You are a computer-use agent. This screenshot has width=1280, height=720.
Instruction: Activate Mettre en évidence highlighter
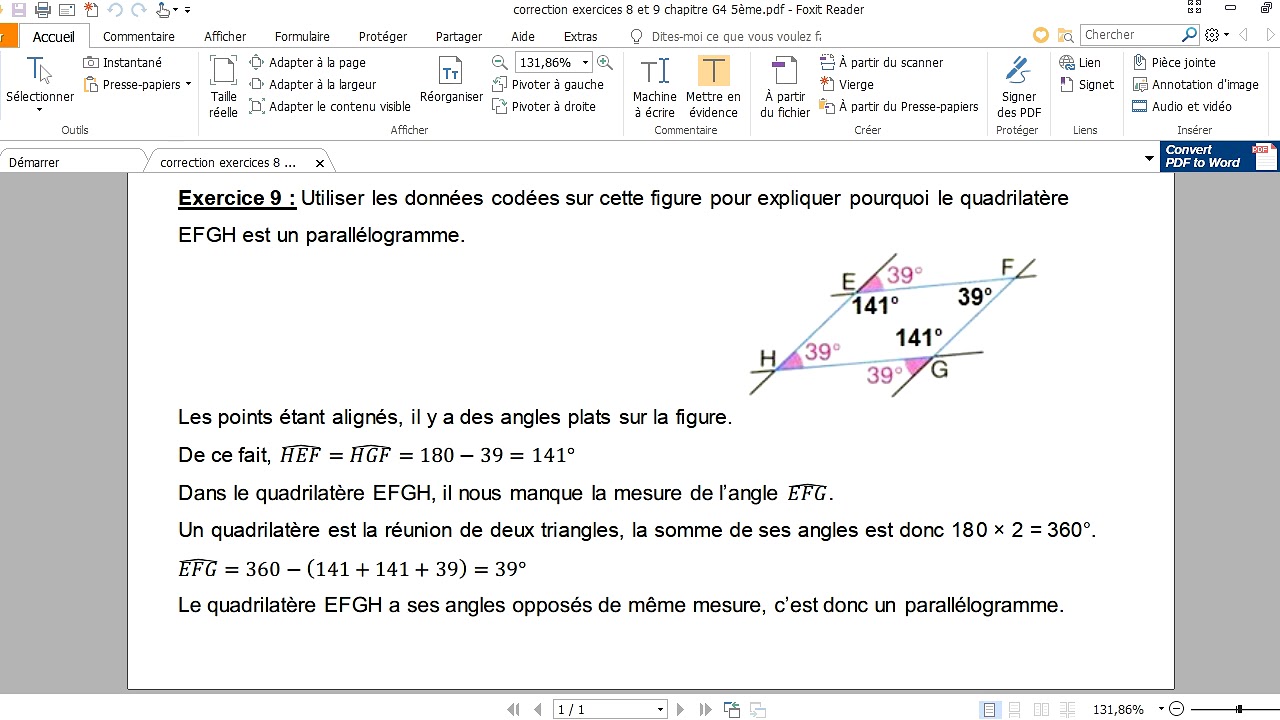click(713, 86)
